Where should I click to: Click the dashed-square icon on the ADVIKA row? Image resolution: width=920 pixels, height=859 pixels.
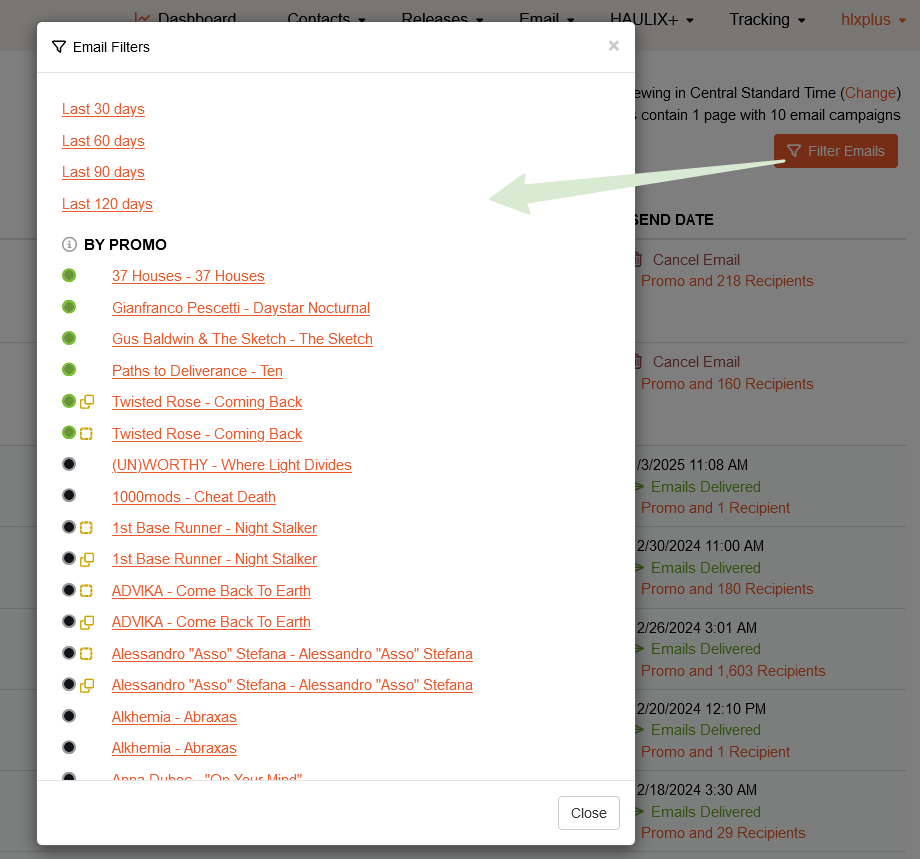86,590
